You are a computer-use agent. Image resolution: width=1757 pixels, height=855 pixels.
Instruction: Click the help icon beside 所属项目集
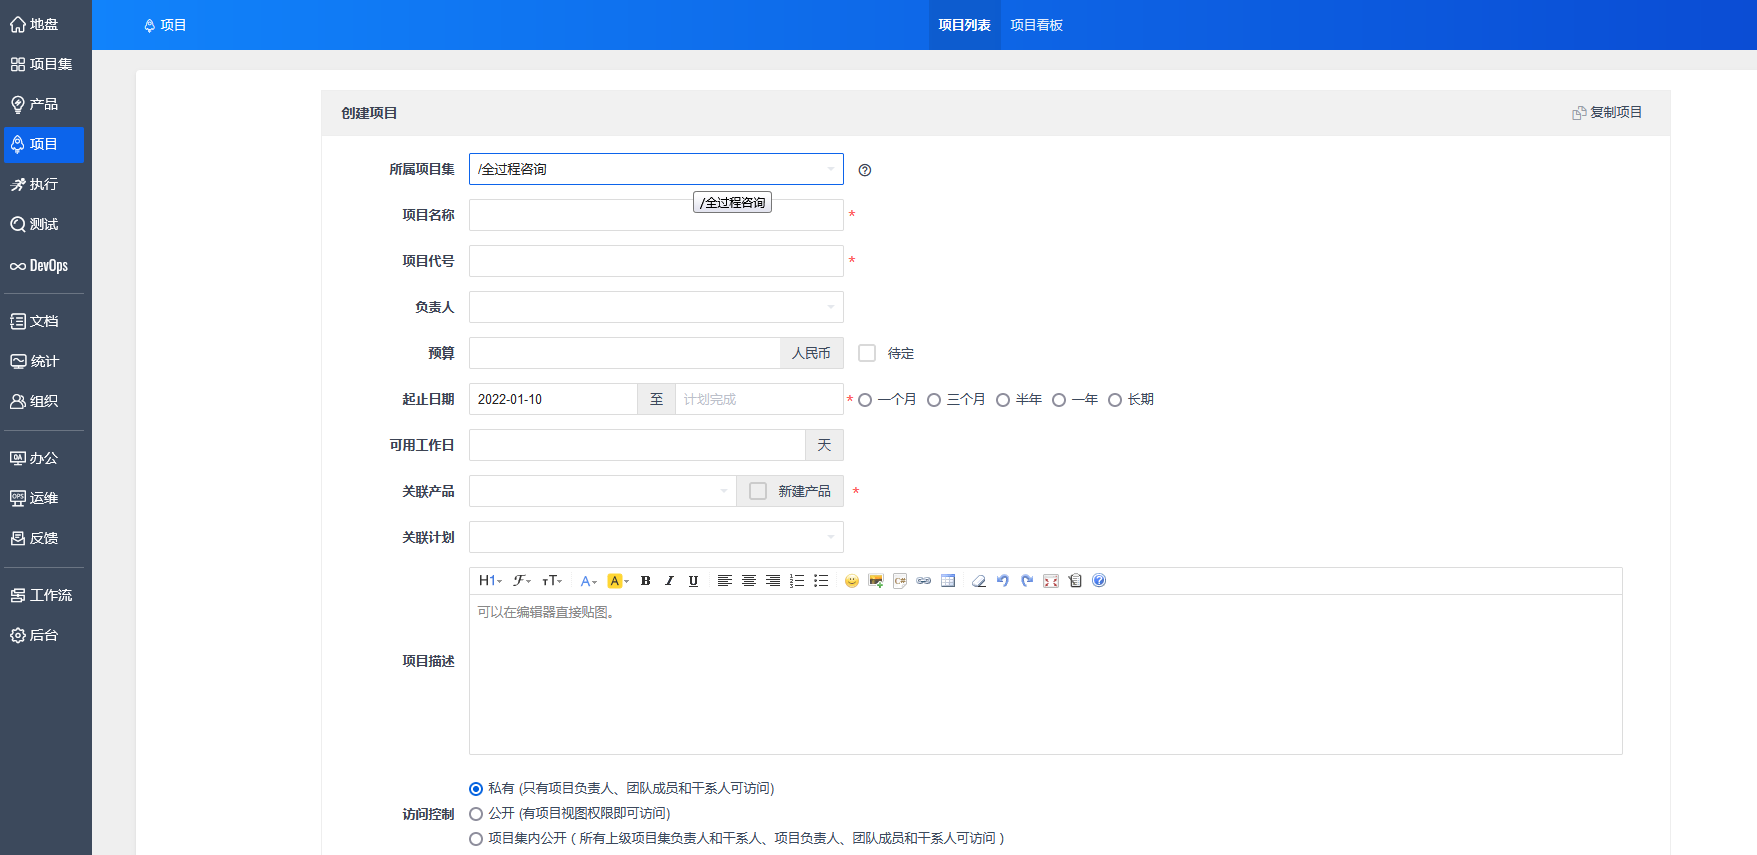[x=865, y=170]
